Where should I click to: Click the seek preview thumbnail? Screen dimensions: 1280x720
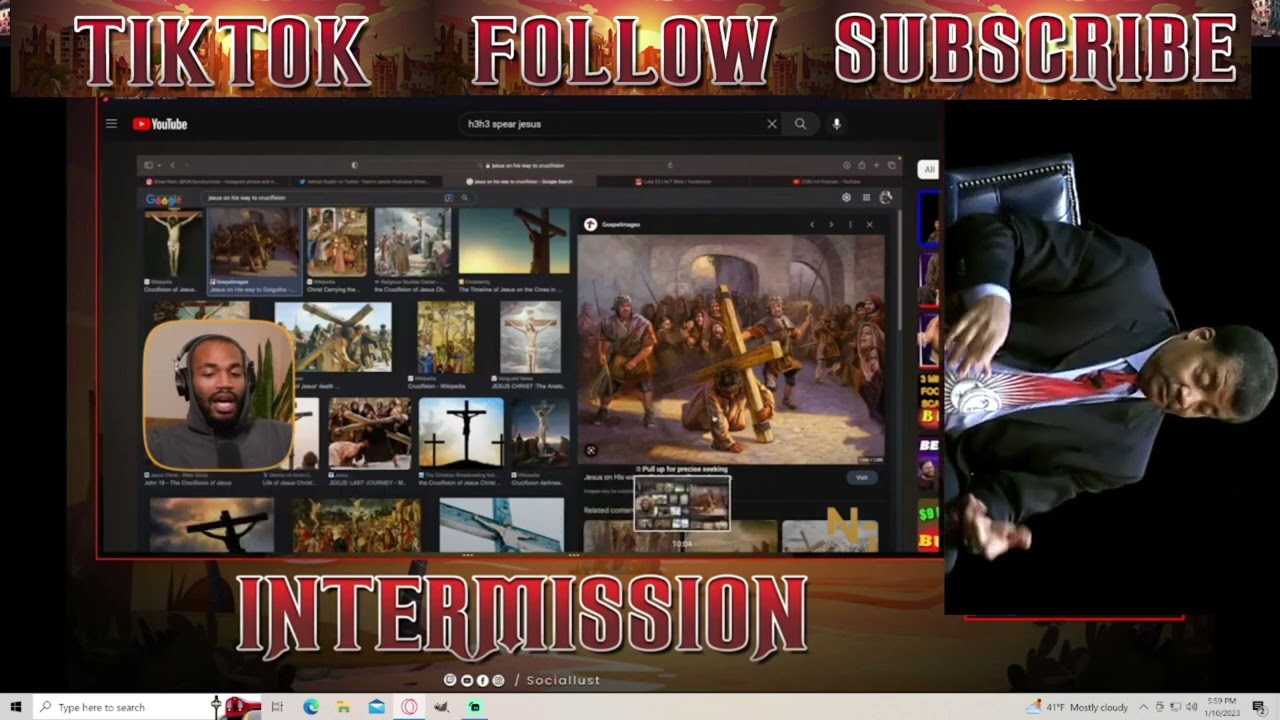click(x=682, y=504)
